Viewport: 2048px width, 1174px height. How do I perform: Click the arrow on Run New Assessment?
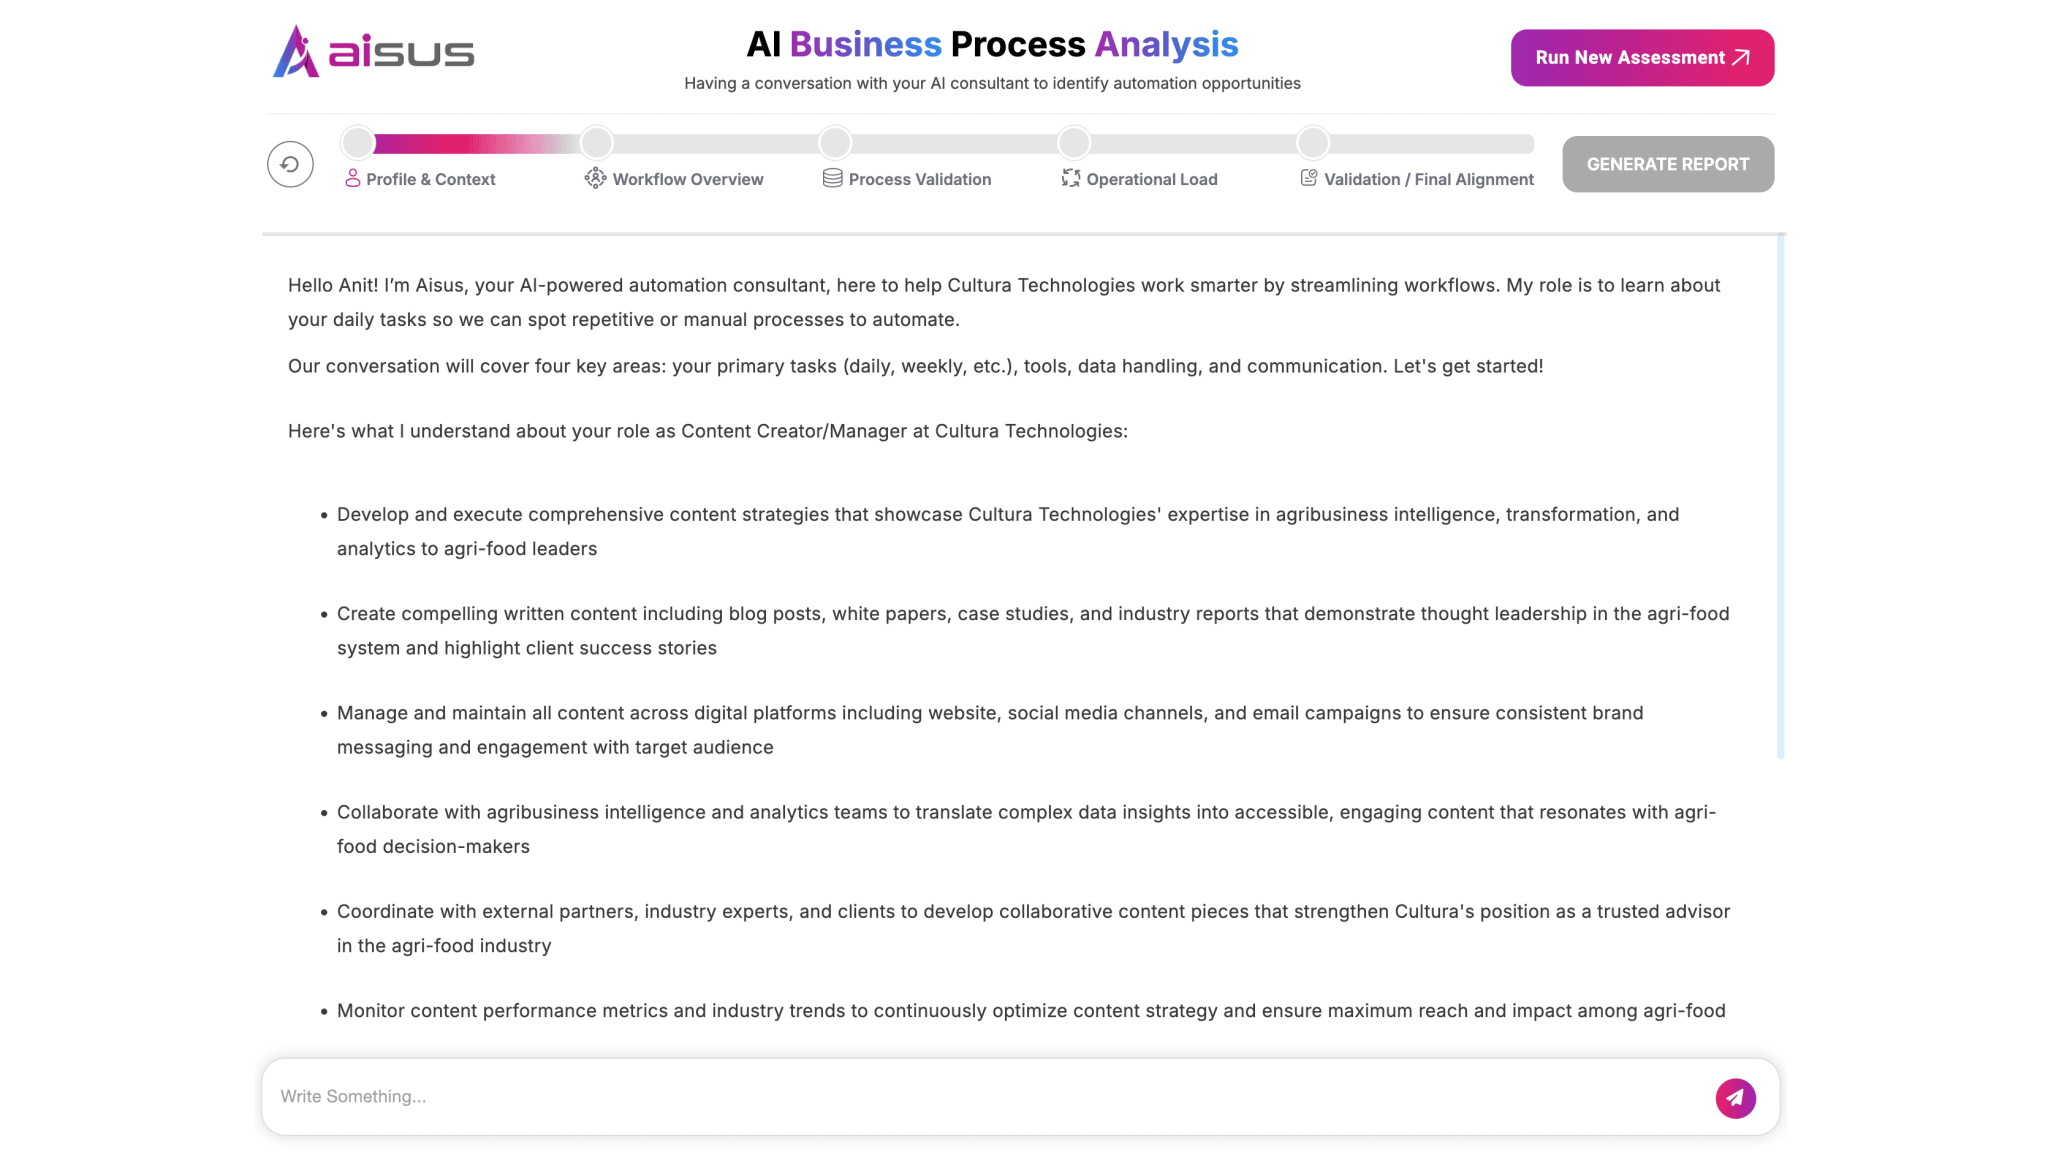(x=1741, y=58)
